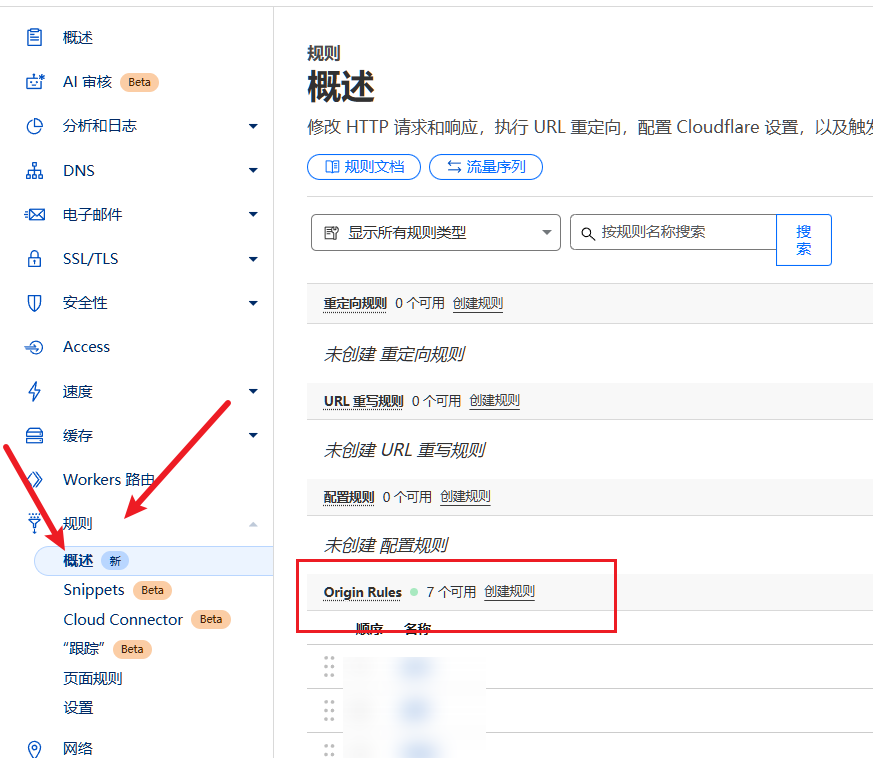Click the AI 审核 robot icon

point(35,82)
